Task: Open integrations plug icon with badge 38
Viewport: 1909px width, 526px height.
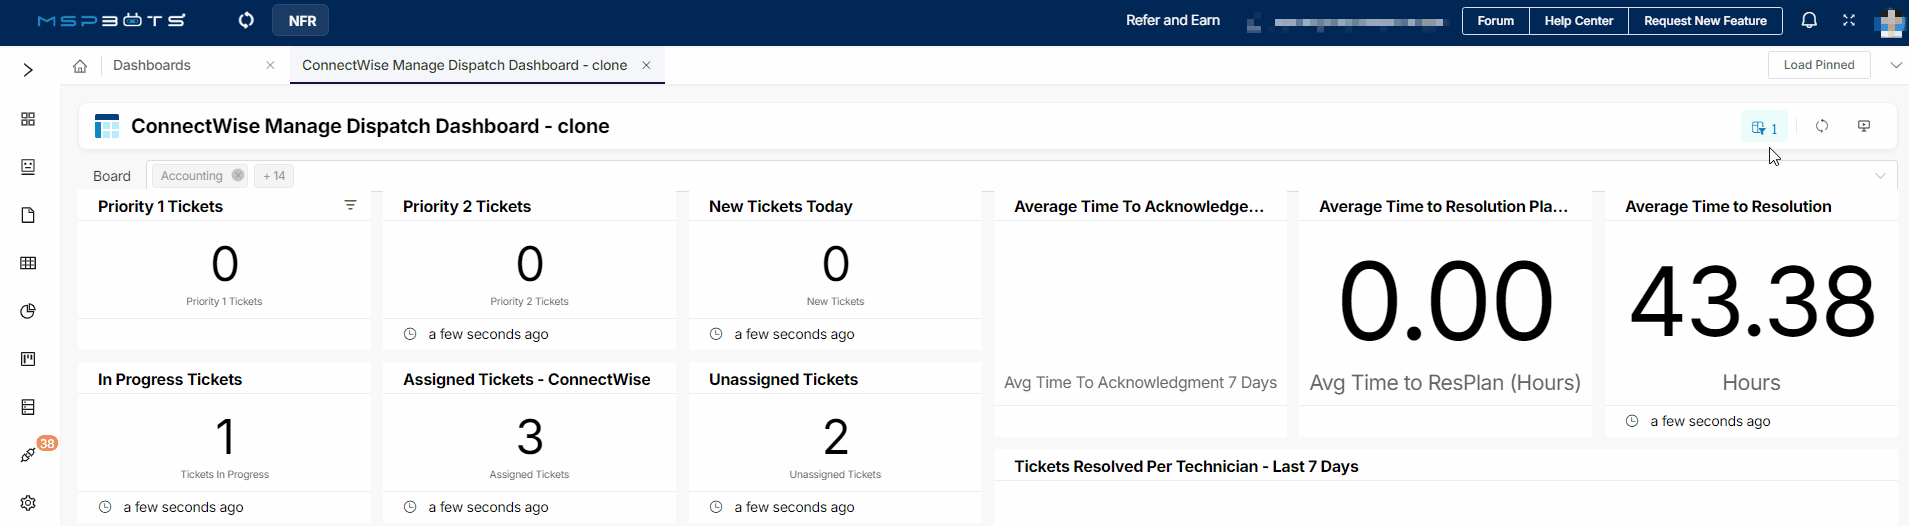Action: pyautogui.click(x=28, y=455)
